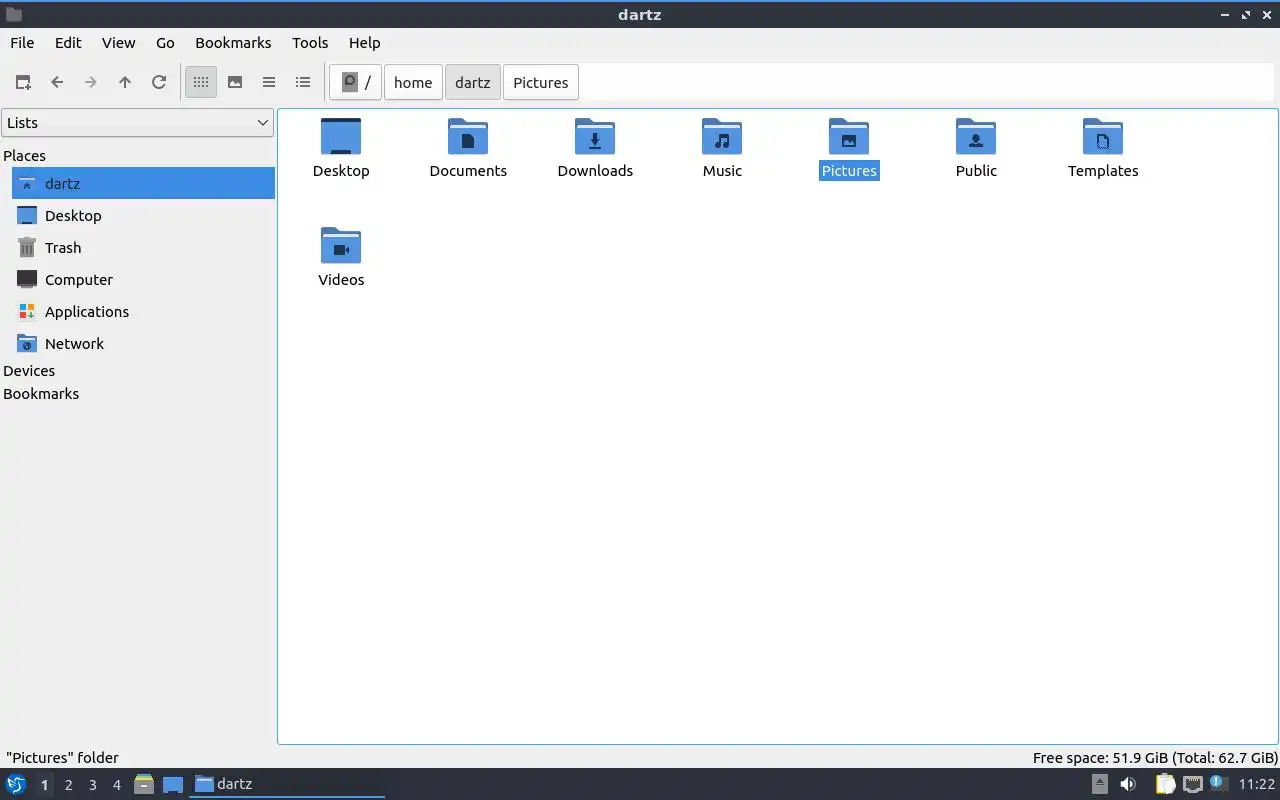Click the "dartz" window button in the taskbar
The image size is (1280, 800).
(287, 784)
